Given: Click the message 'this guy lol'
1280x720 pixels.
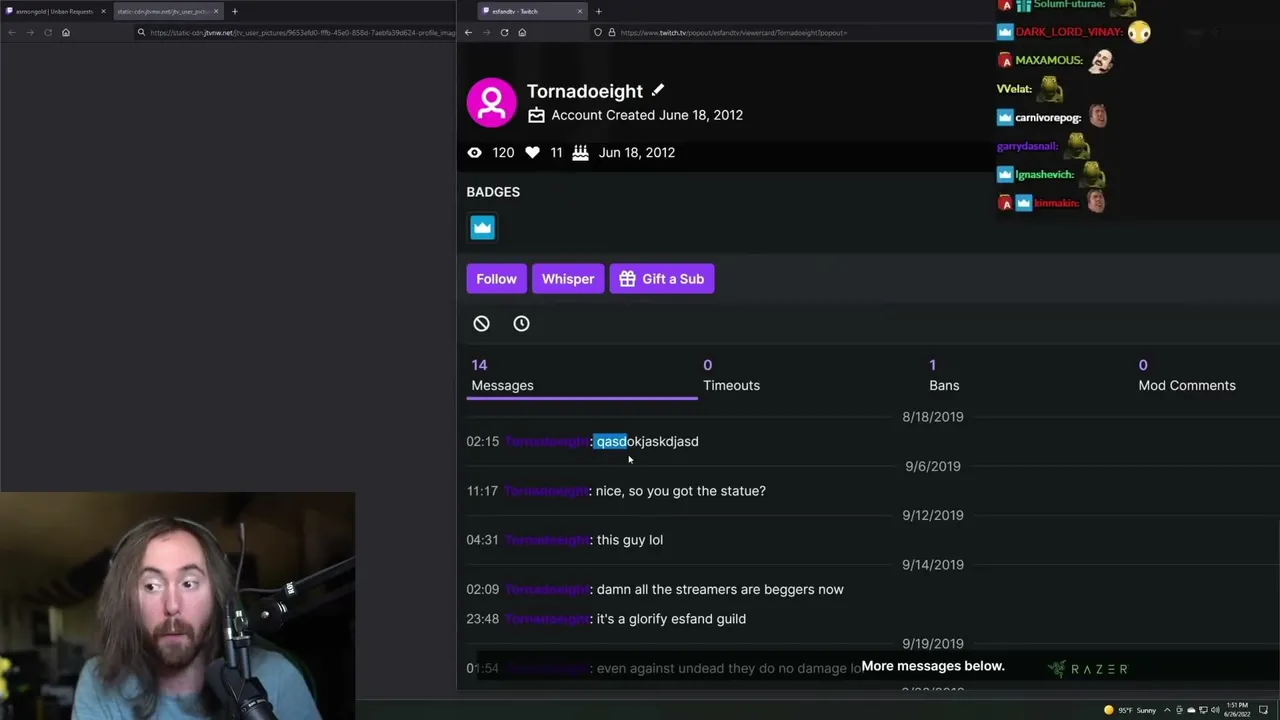Looking at the screenshot, I should 630,540.
